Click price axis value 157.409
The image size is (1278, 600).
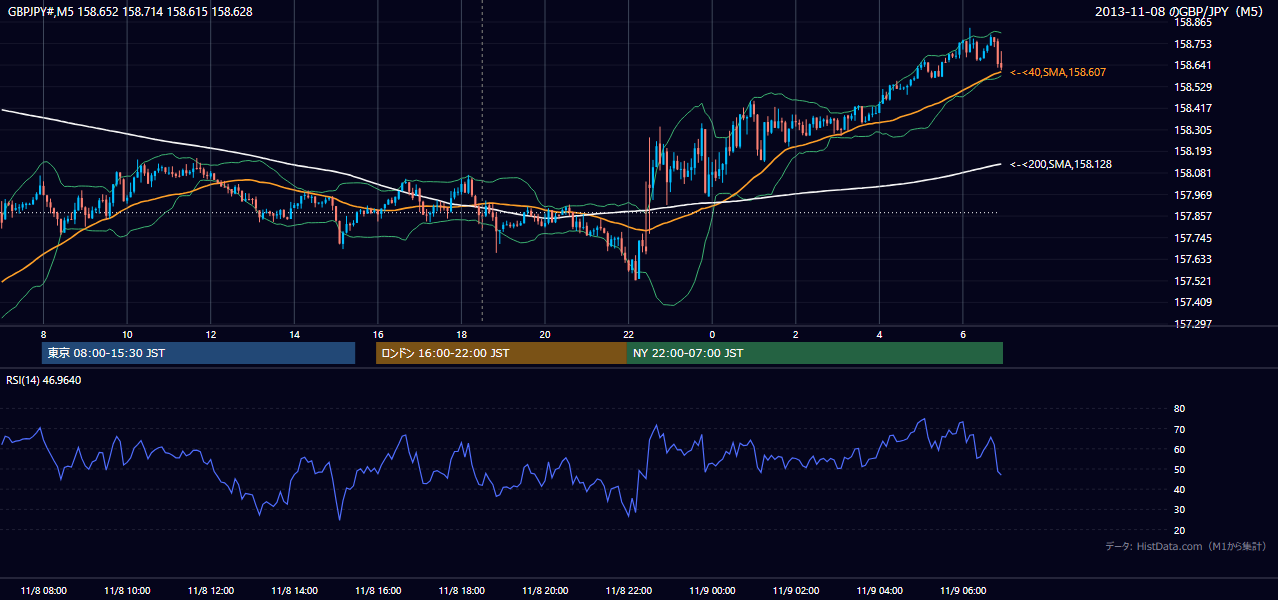1193,303
